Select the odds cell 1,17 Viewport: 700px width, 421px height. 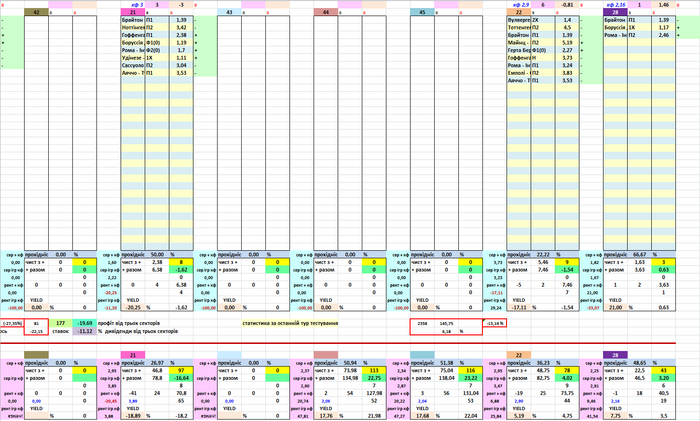click(x=663, y=27)
